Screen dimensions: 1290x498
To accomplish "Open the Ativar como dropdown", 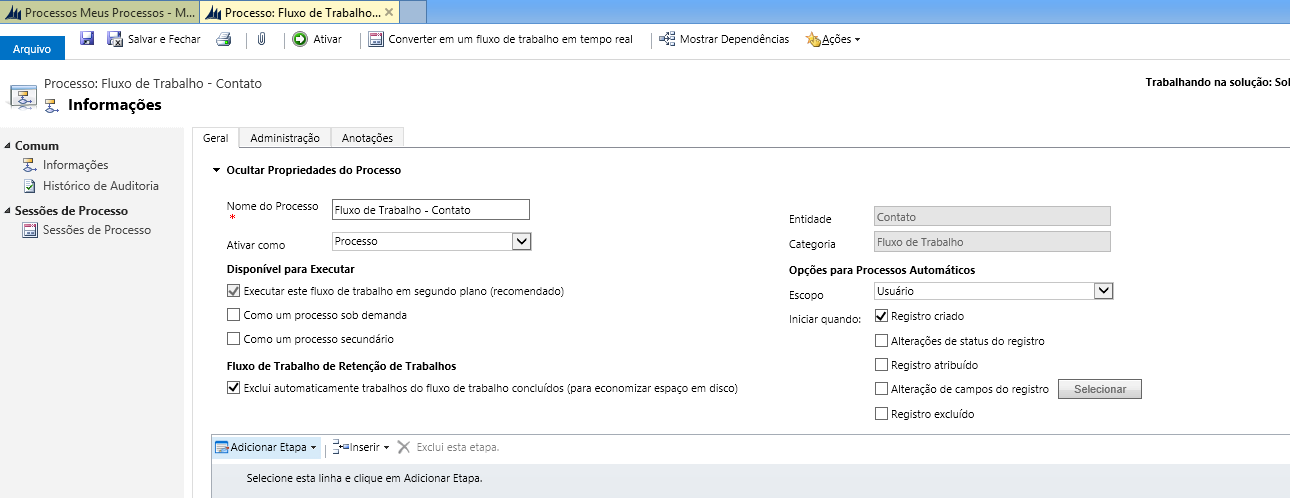I will coord(520,242).
